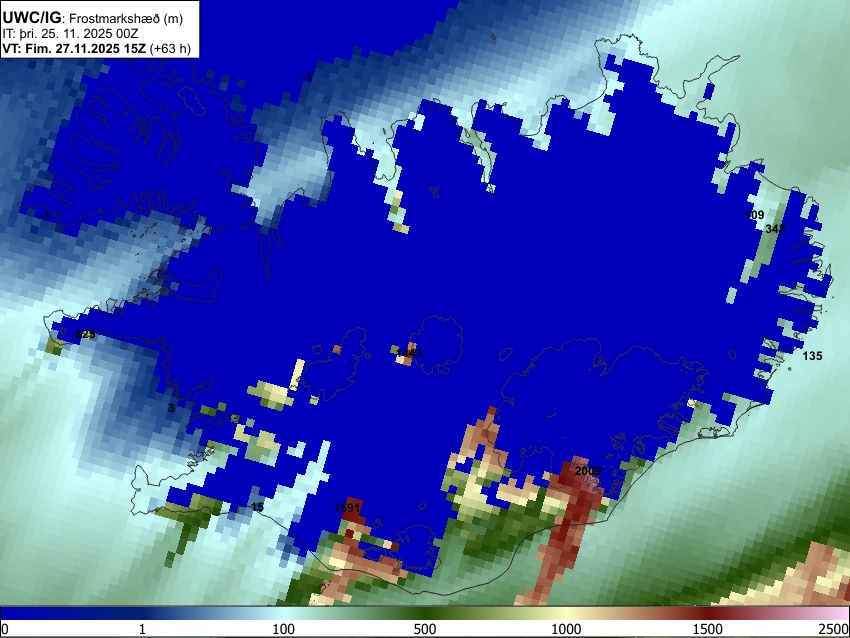Screen dimensions: 850x638
Task: Select the 3 value label on the map
Action: pyautogui.click(x=171, y=408)
